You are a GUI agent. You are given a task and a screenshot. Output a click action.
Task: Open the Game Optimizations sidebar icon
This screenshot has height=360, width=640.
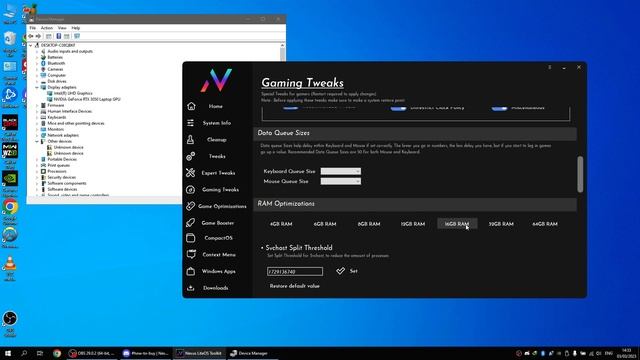190,206
